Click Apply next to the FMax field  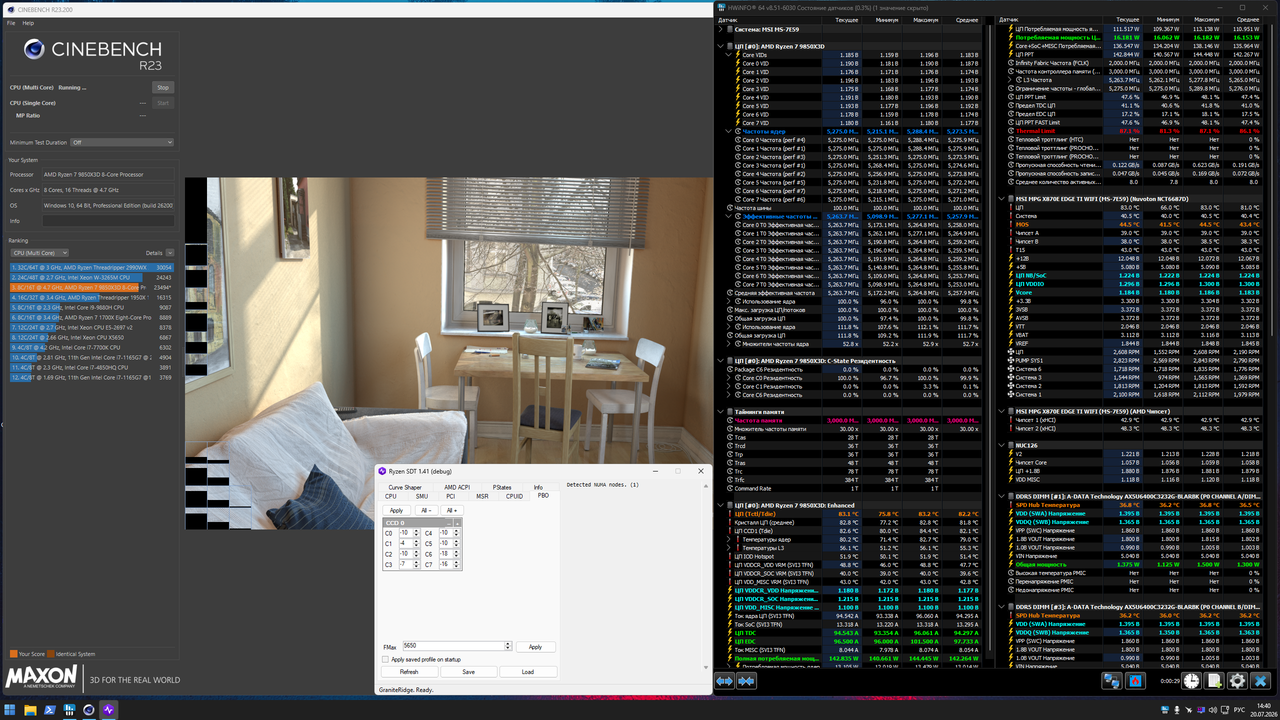pyautogui.click(x=535, y=647)
